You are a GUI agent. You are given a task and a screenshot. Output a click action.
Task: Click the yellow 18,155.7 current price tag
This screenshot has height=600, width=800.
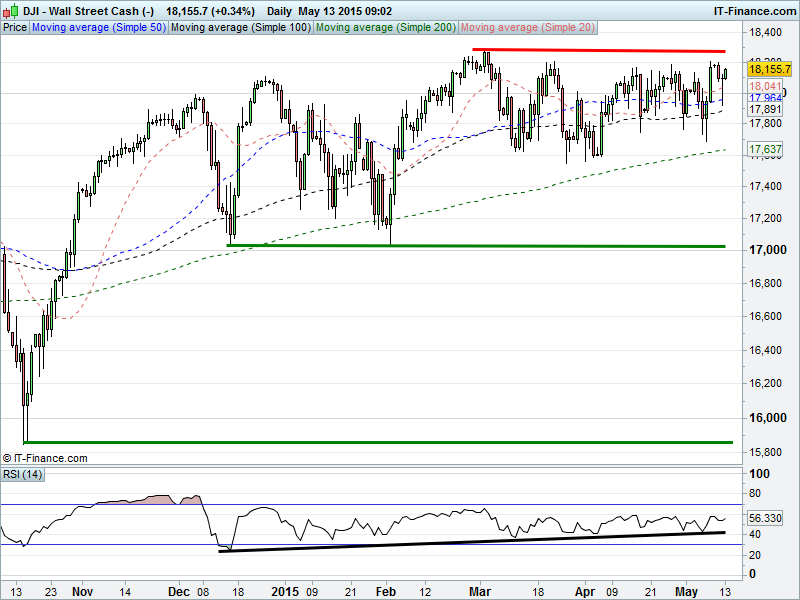tap(769, 69)
